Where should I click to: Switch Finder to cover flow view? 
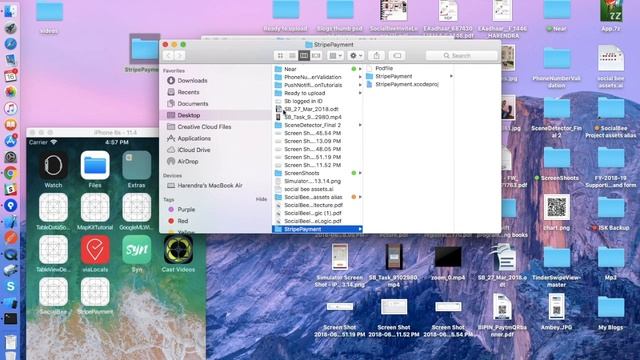[x=316, y=56]
